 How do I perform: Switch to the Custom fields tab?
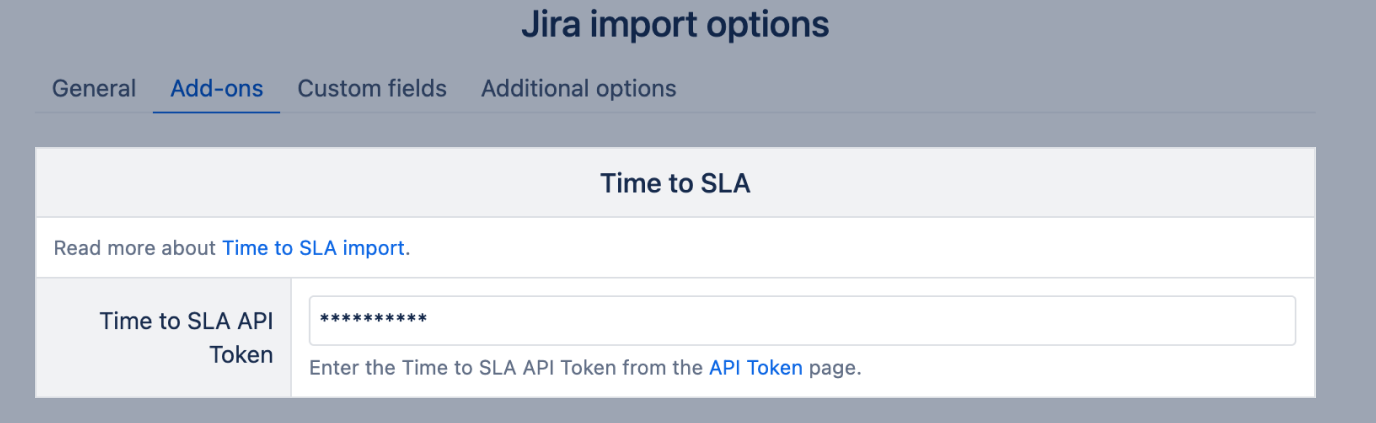tap(372, 88)
